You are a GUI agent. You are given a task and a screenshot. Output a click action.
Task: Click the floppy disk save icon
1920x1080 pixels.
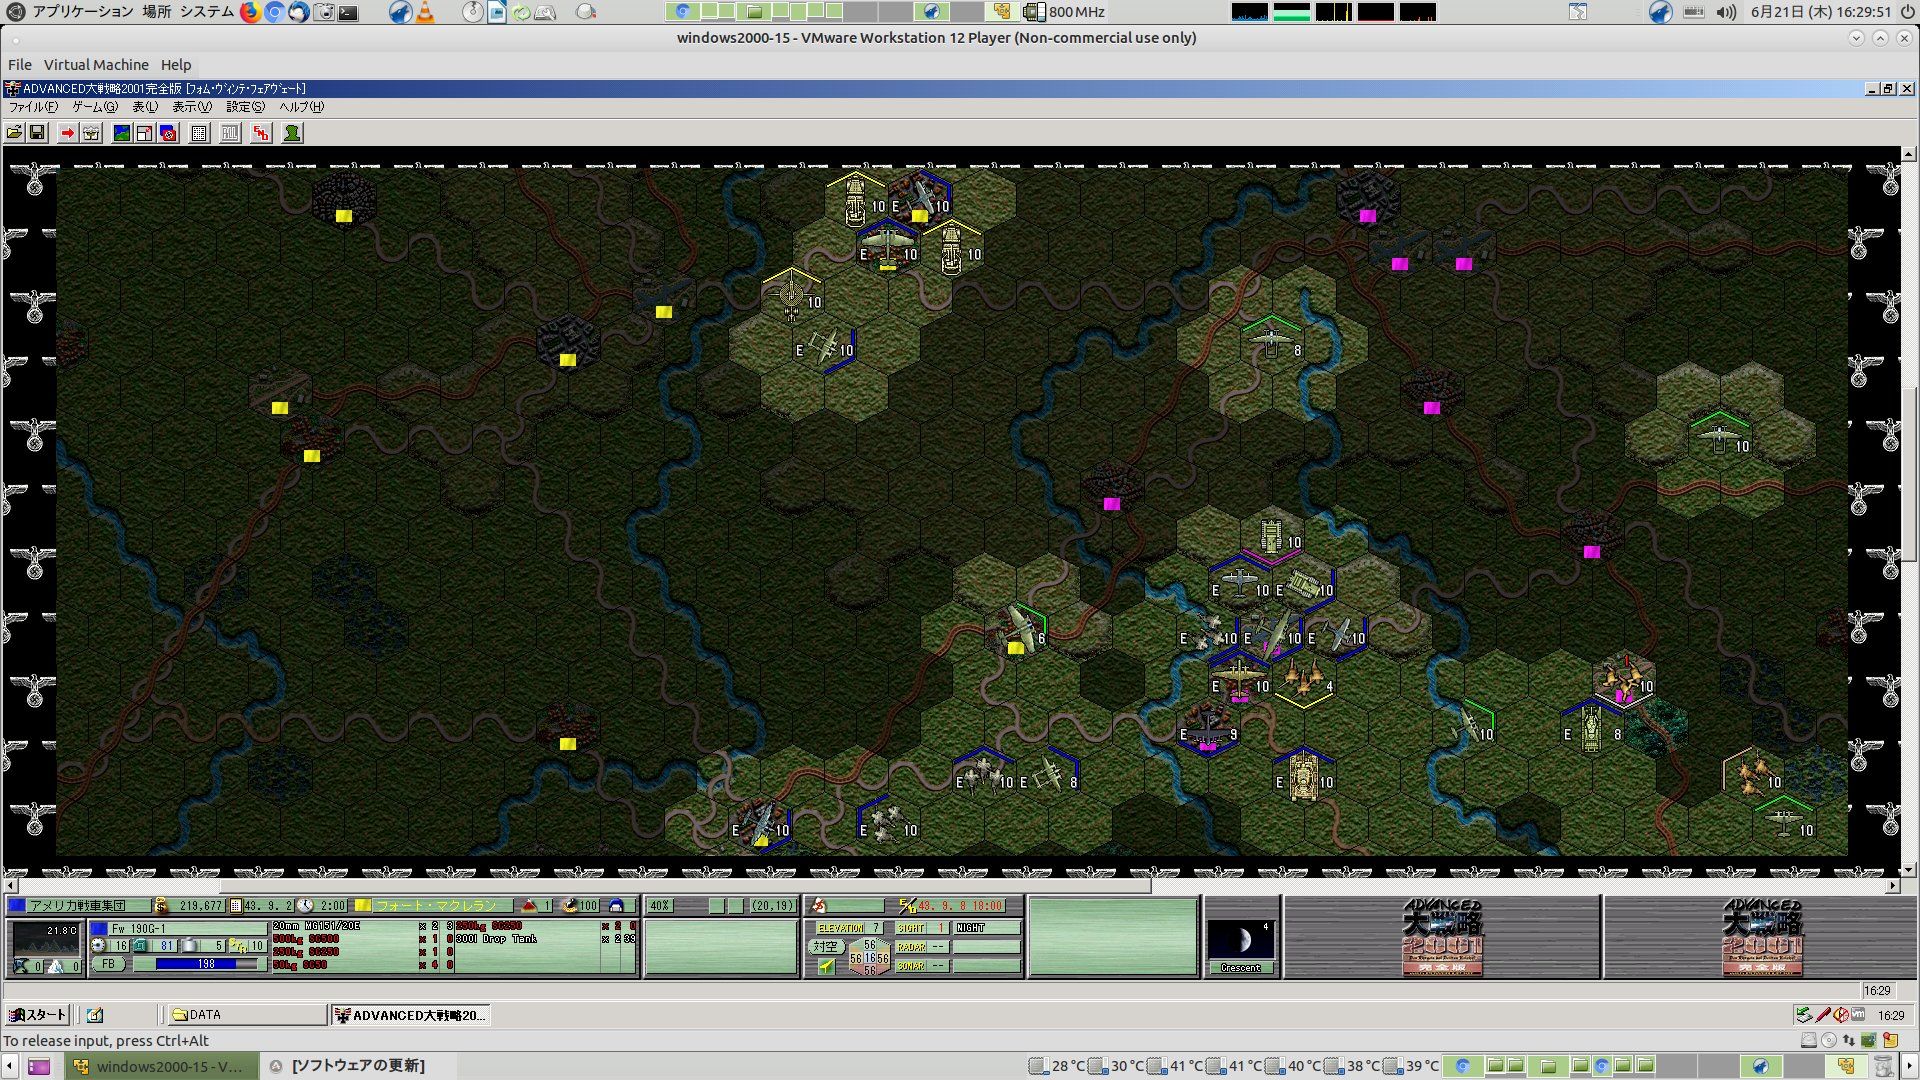pyautogui.click(x=37, y=133)
